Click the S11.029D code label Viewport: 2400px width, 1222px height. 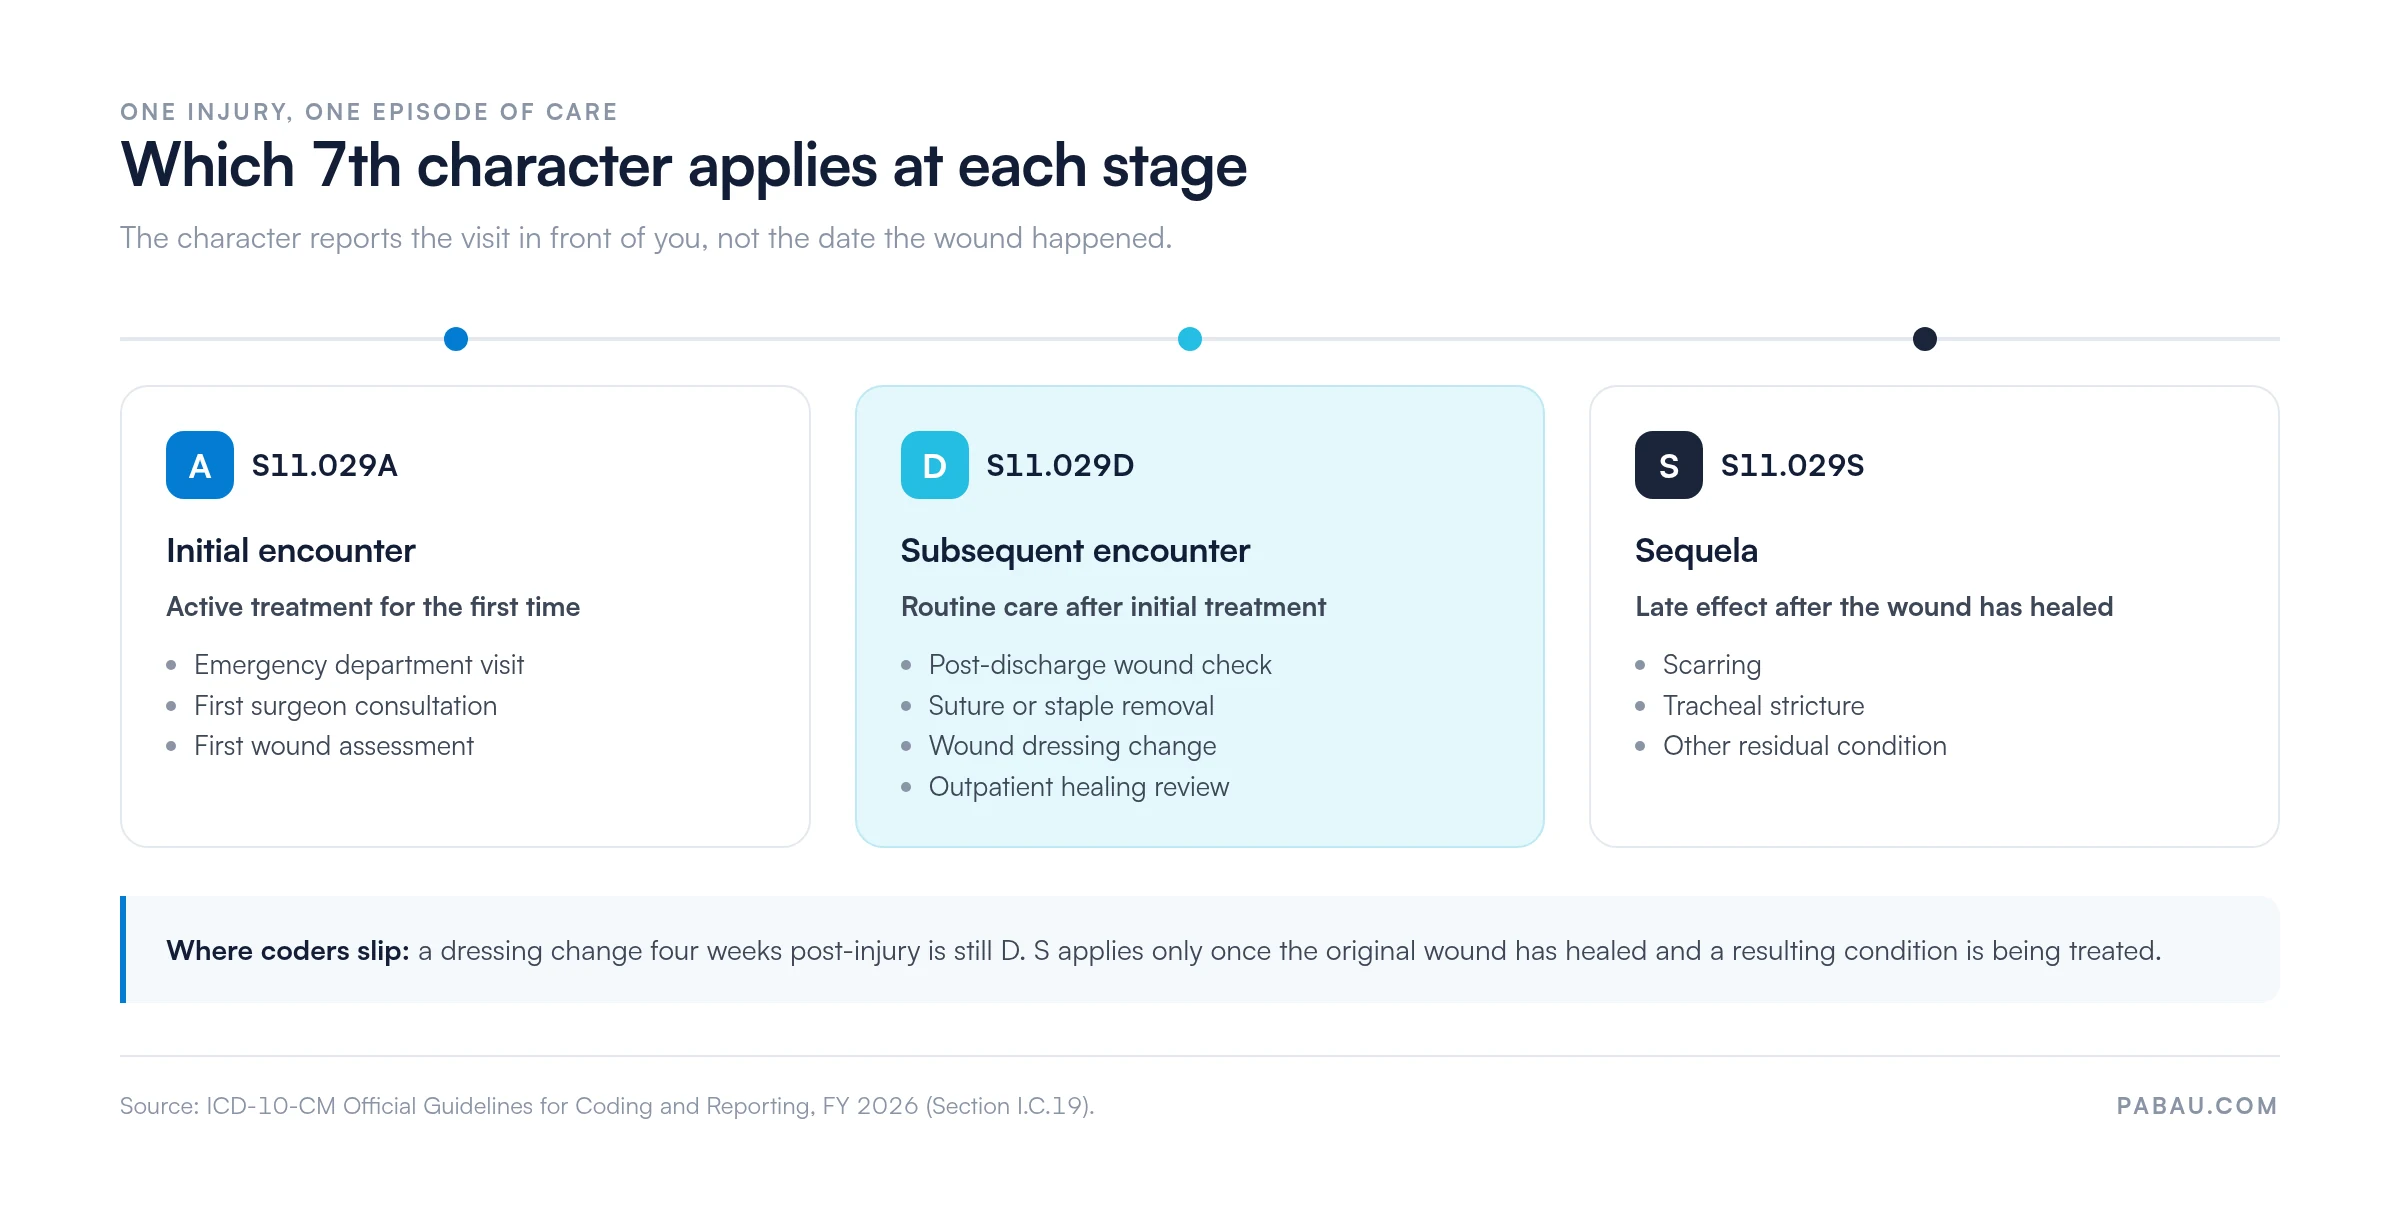point(1059,465)
